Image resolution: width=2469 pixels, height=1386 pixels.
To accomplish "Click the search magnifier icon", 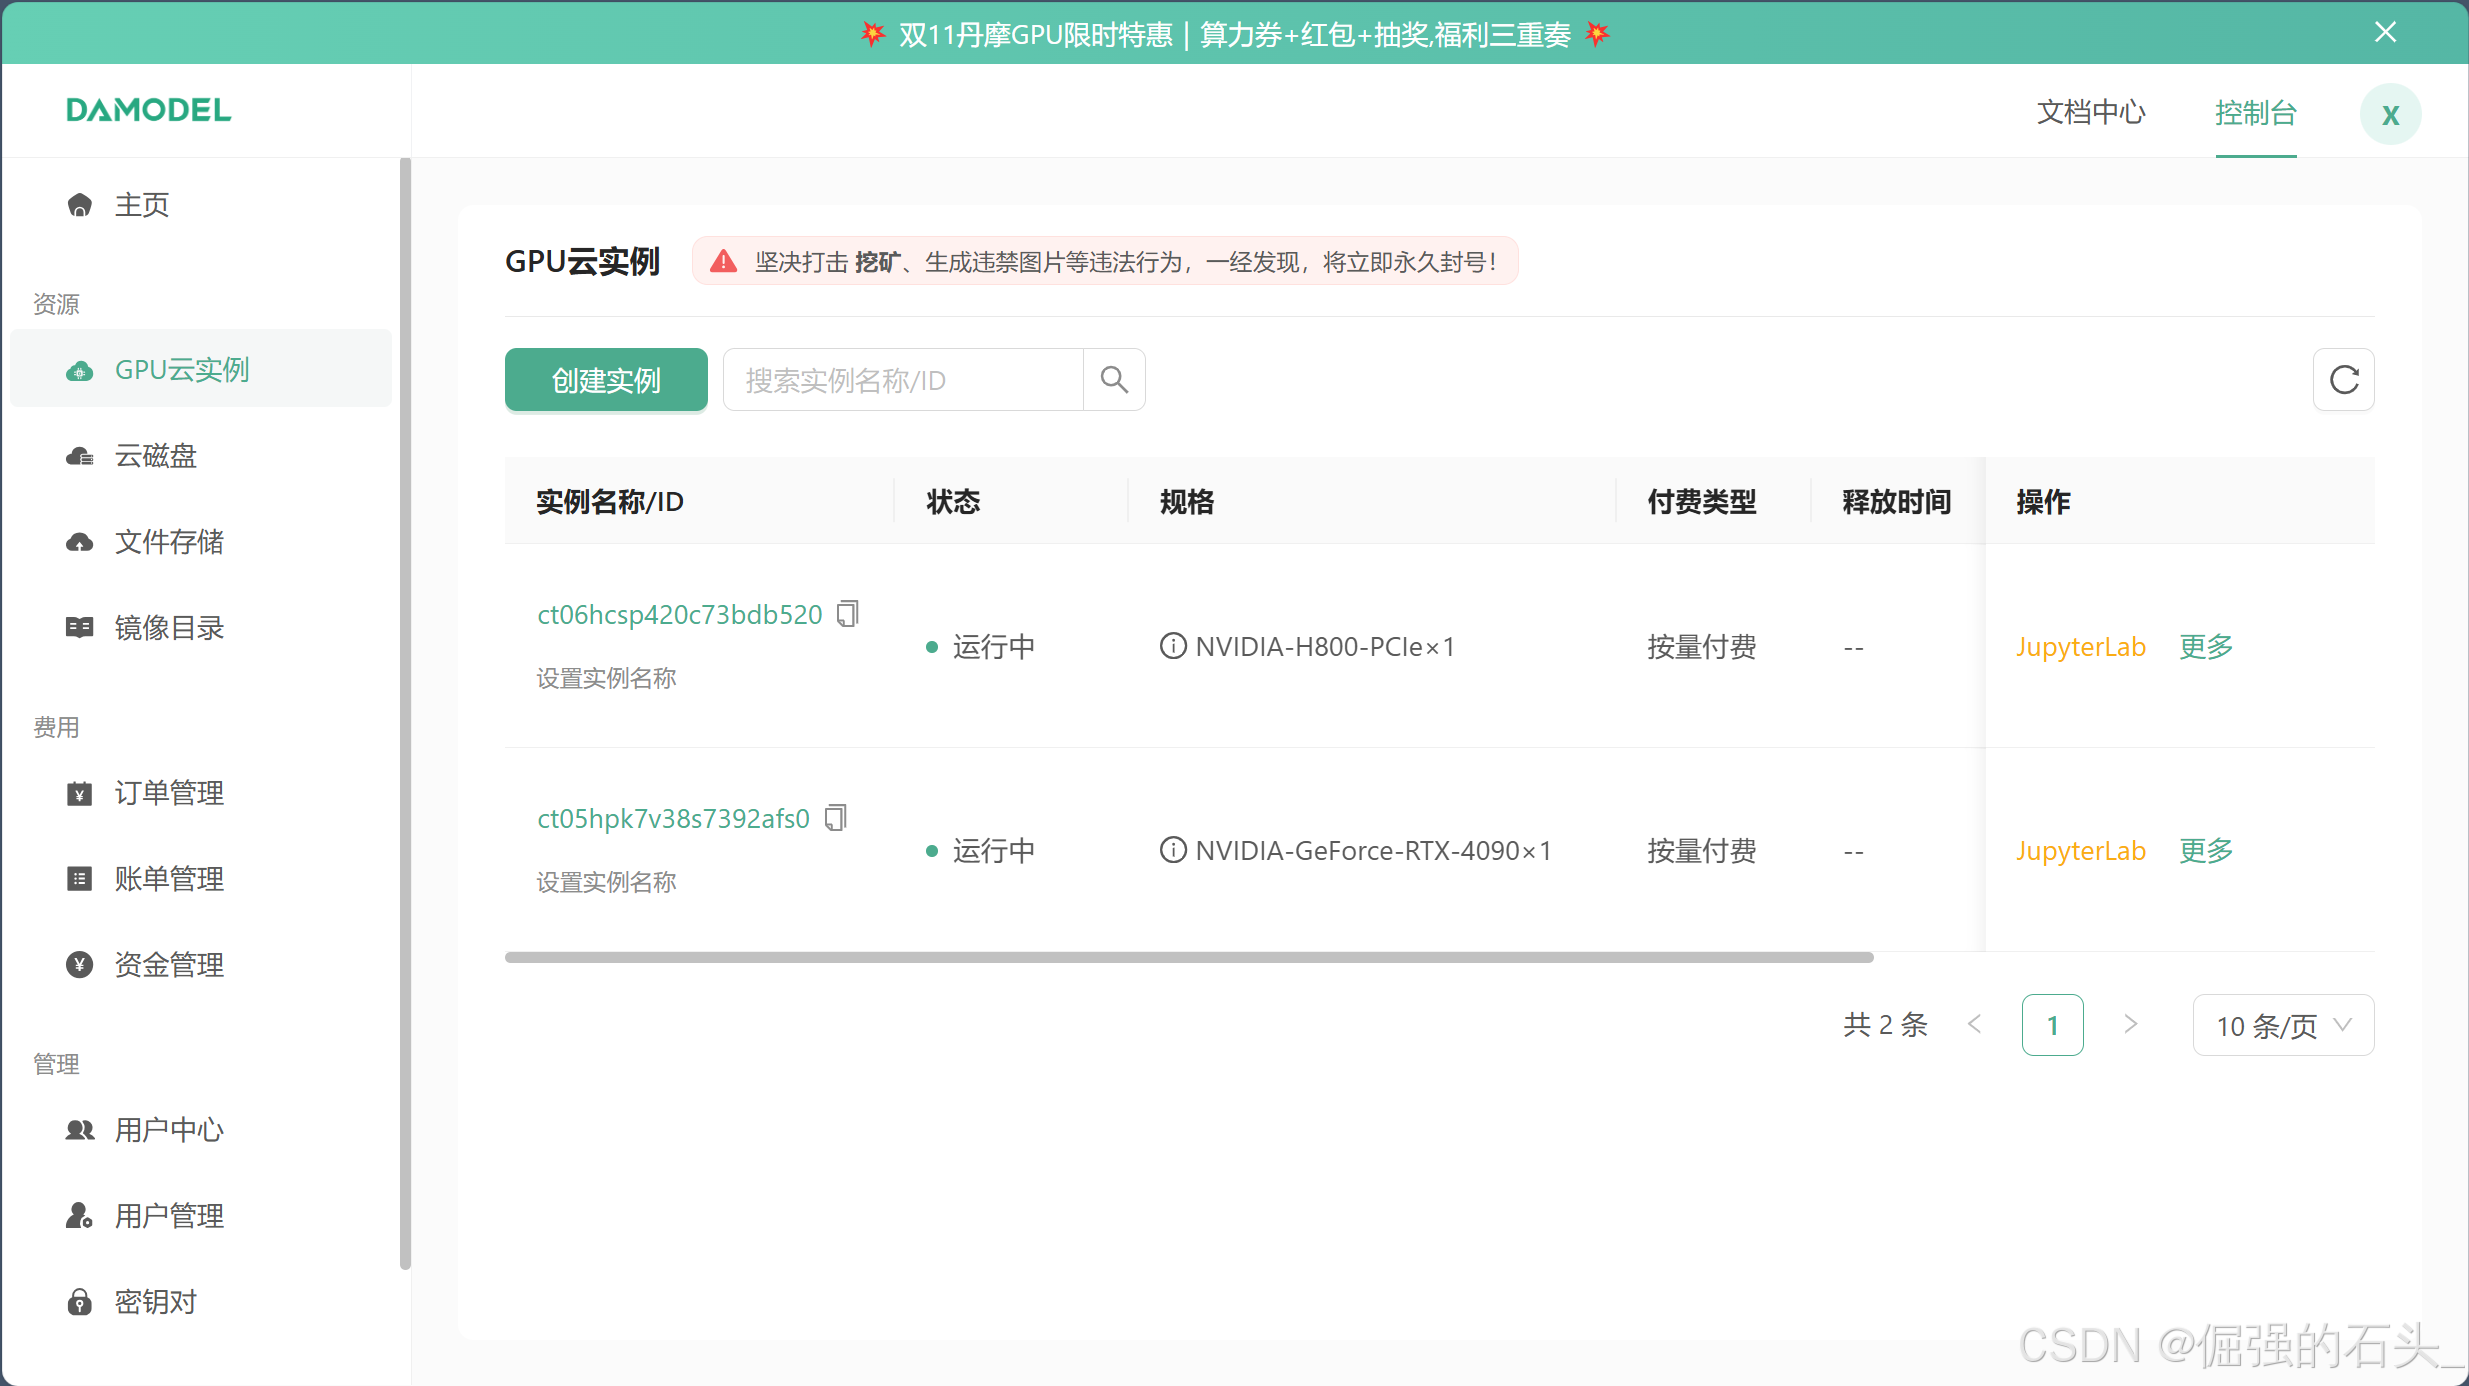I will click(x=1114, y=380).
